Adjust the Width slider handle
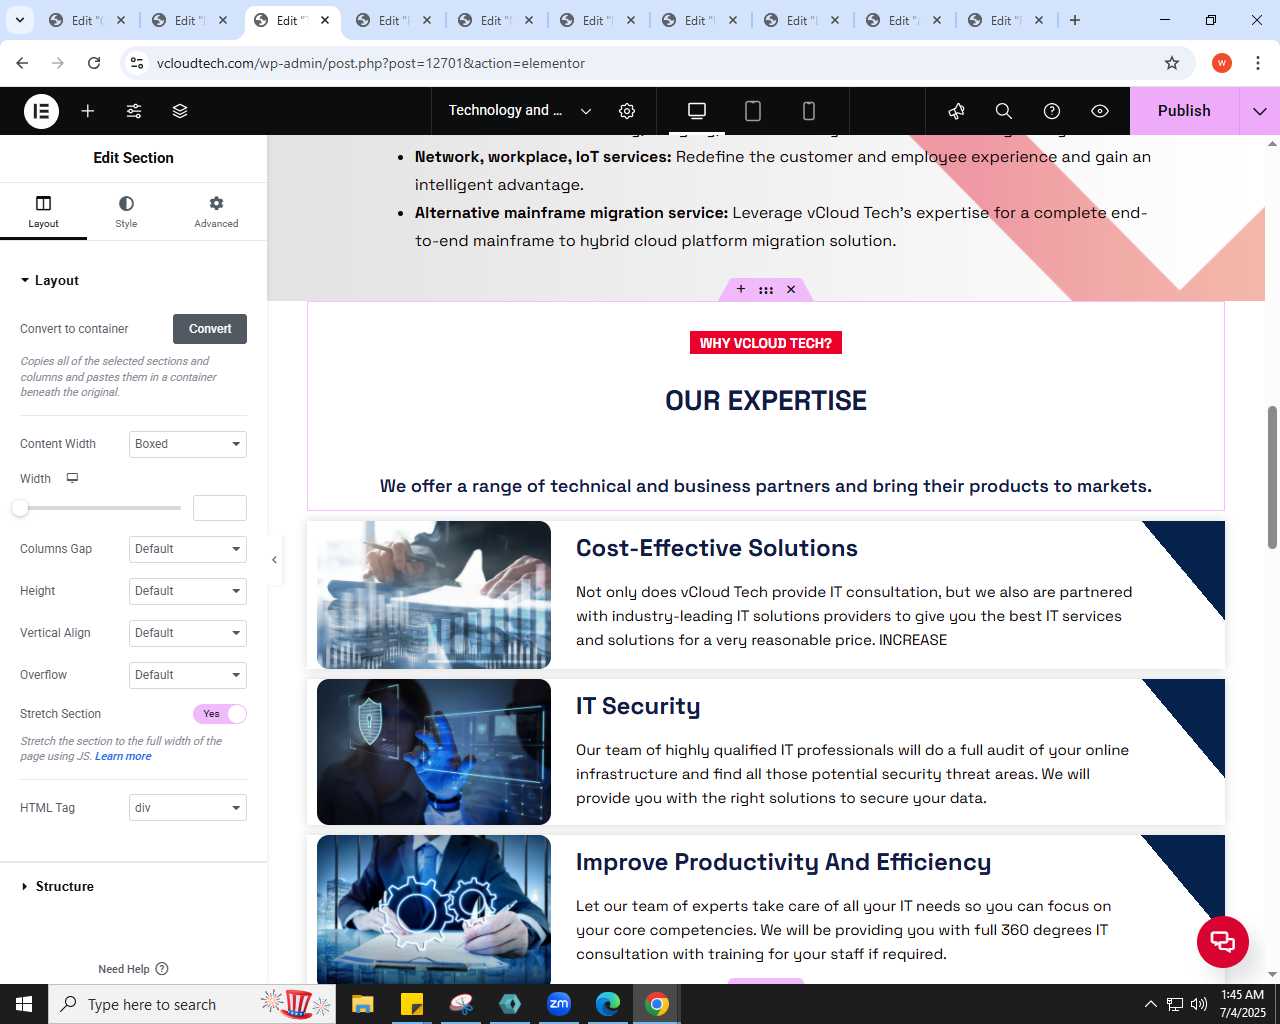The width and height of the screenshot is (1280, 1024). tap(20, 508)
